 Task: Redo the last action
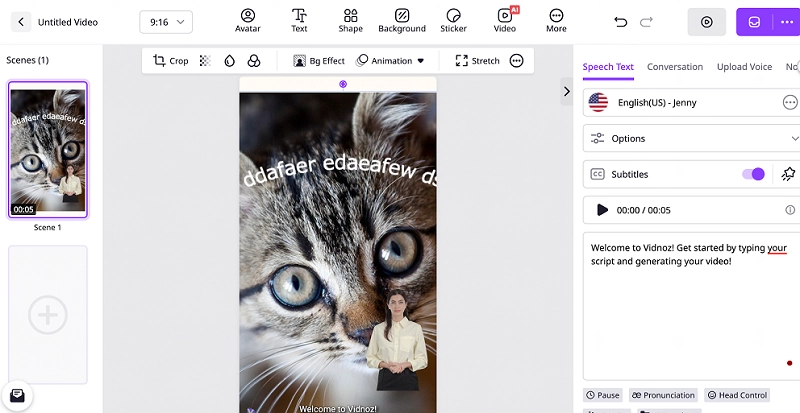point(646,22)
